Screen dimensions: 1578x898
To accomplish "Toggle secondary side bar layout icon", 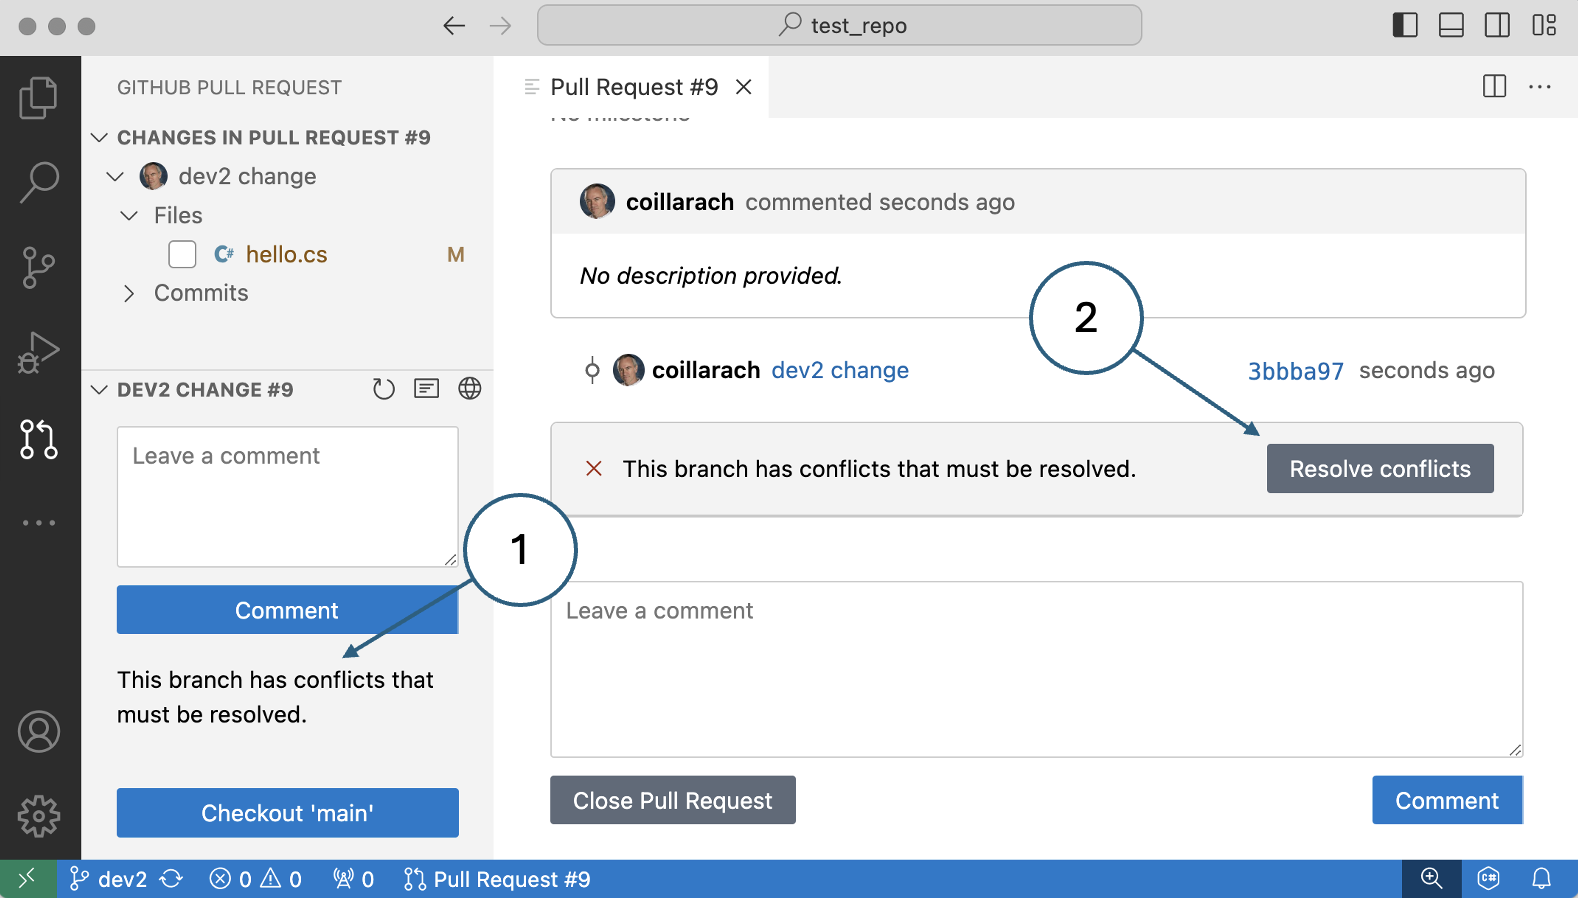I will tap(1497, 25).
